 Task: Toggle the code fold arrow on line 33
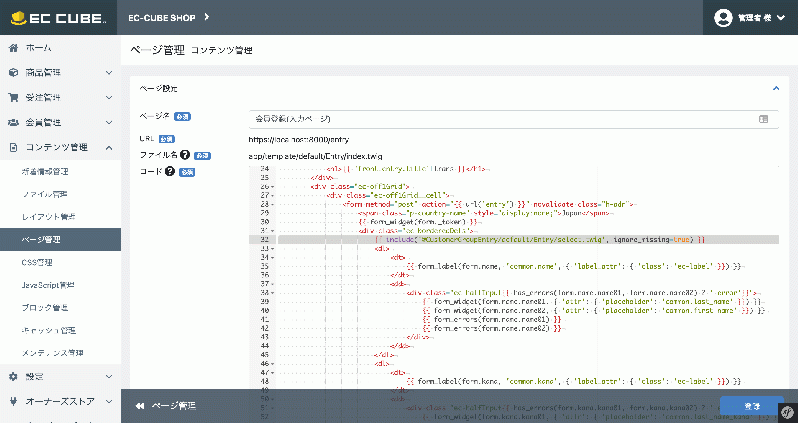[x=273, y=248]
